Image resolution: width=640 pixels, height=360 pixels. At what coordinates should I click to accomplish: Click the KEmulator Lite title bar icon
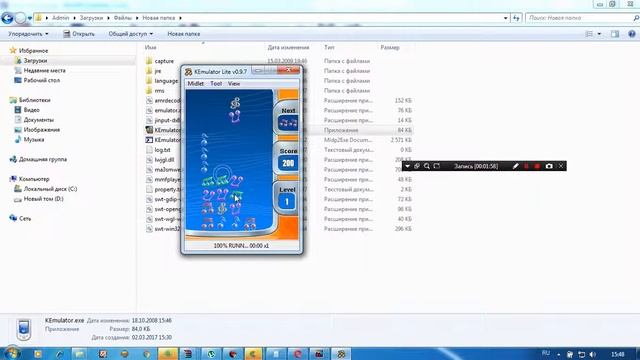[188, 72]
